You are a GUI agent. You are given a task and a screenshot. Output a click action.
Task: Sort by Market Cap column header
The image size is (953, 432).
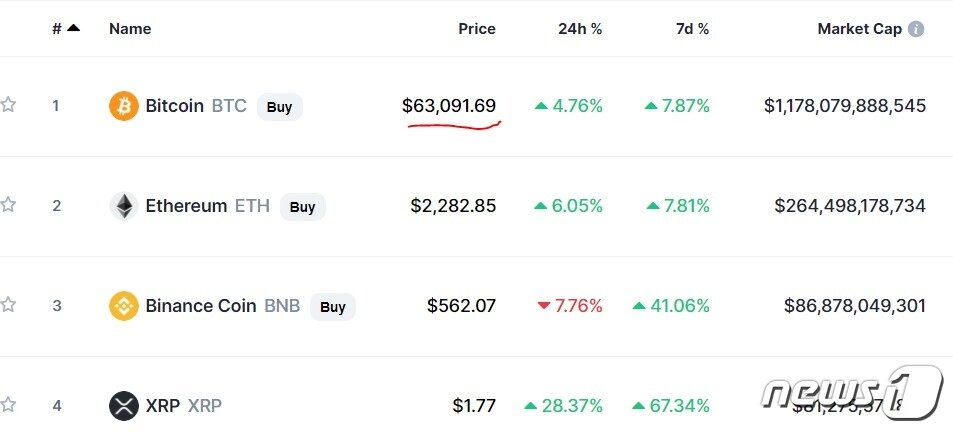pos(859,29)
